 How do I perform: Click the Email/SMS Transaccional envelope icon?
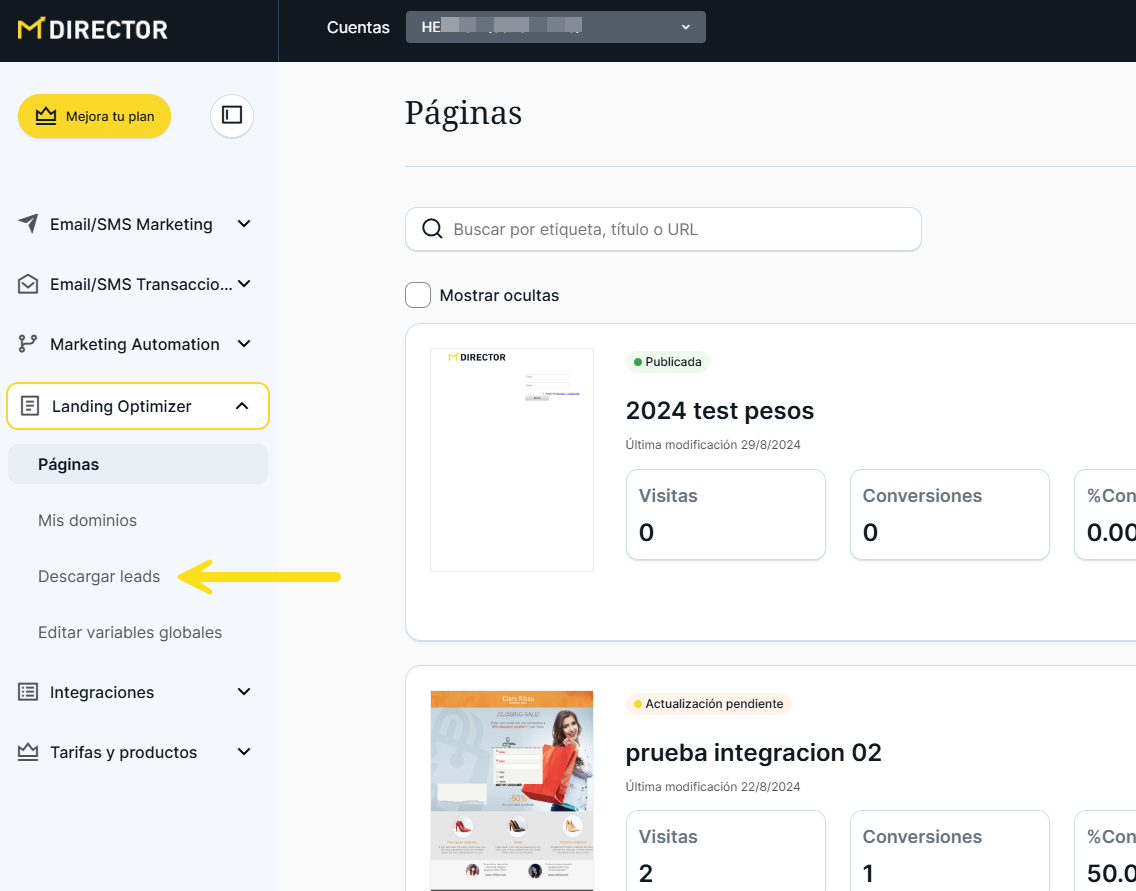click(28, 284)
